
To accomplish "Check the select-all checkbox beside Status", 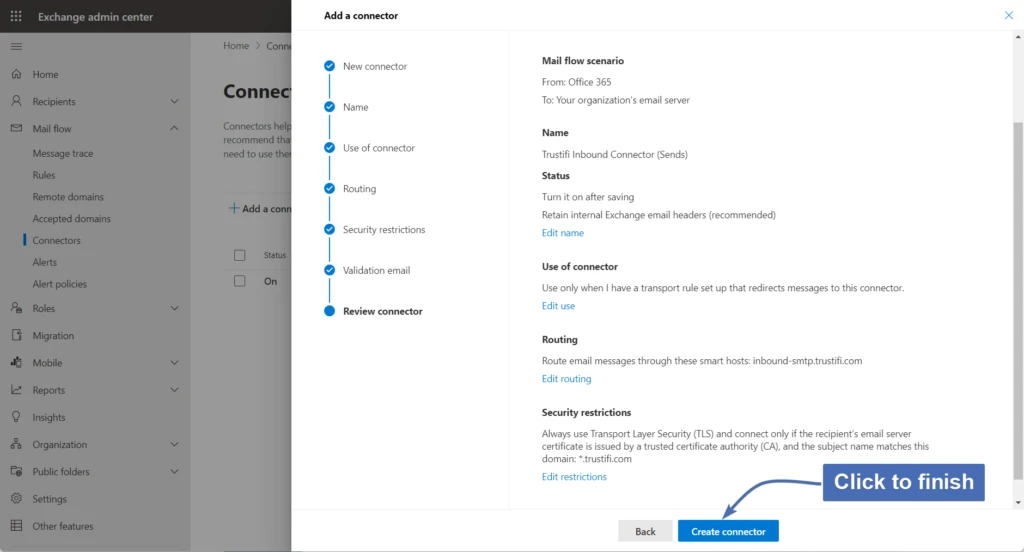I will tap(239, 255).
